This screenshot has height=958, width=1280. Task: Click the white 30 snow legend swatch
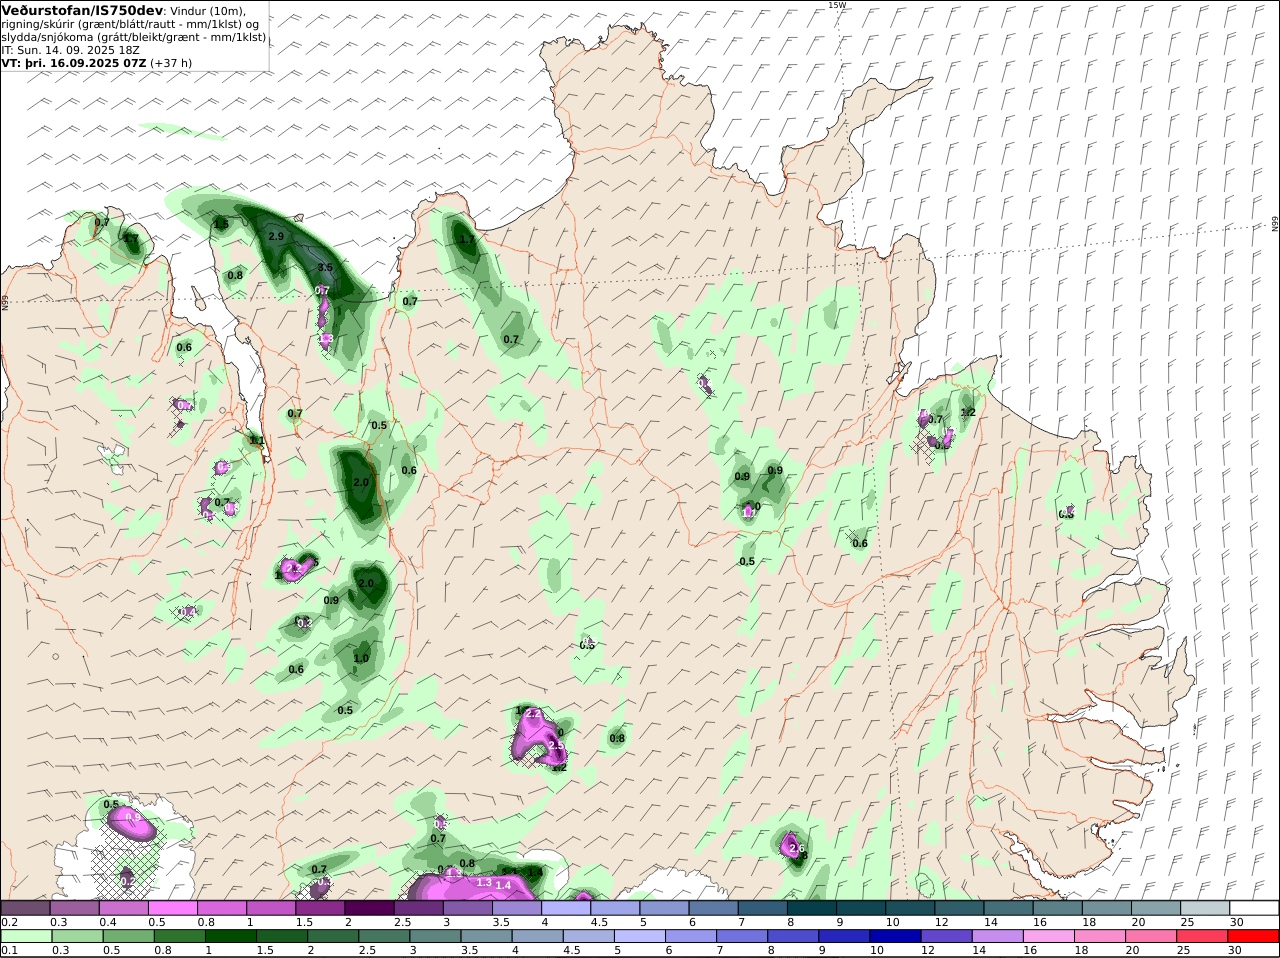[x=1255, y=908]
